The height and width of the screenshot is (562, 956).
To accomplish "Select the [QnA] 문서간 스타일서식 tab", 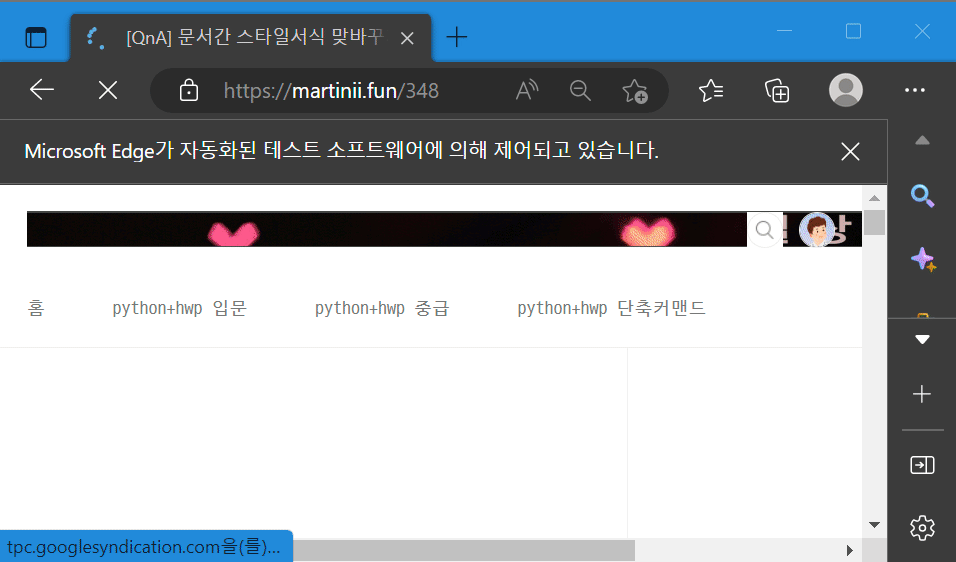I will (251, 38).
